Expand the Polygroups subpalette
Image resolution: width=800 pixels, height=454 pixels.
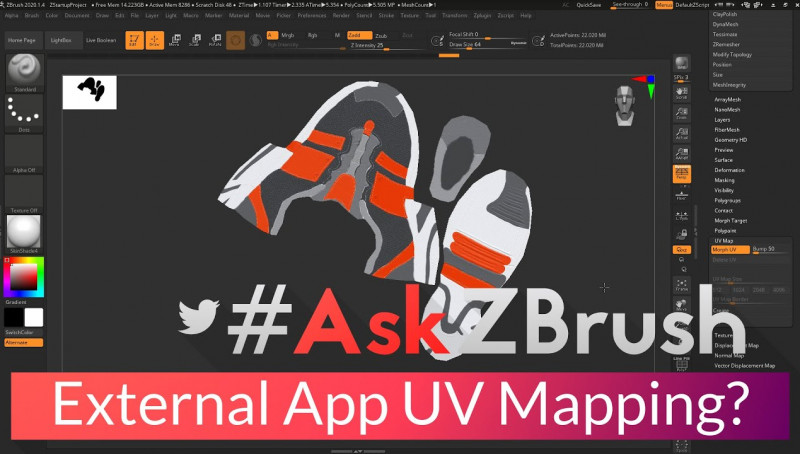[x=727, y=200]
